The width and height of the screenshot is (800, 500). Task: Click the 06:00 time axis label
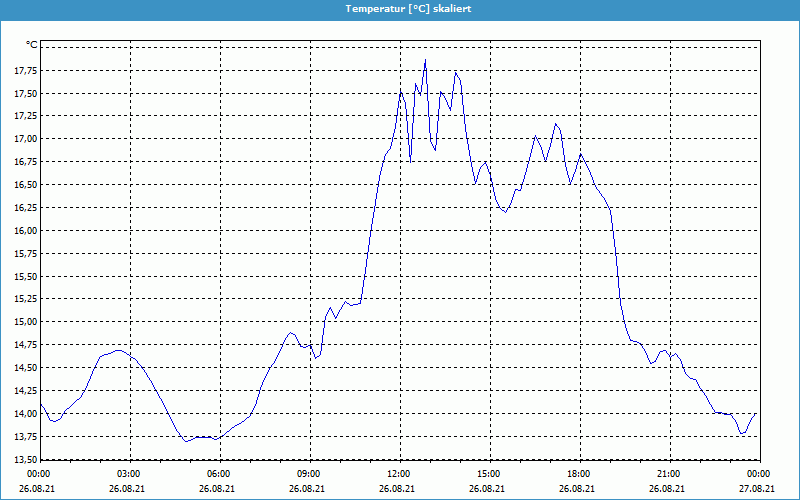[x=219, y=474]
